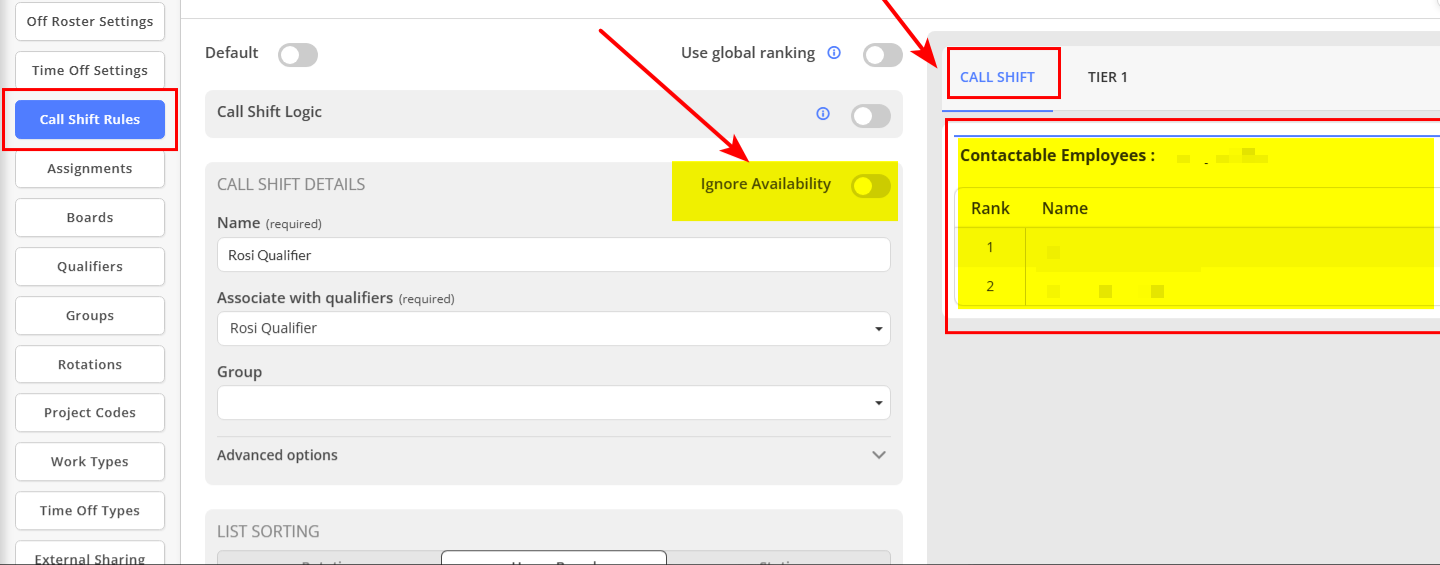Screen dimensions: 1440x565
Task: Open the Group dropdown
Action: point(553,402)
